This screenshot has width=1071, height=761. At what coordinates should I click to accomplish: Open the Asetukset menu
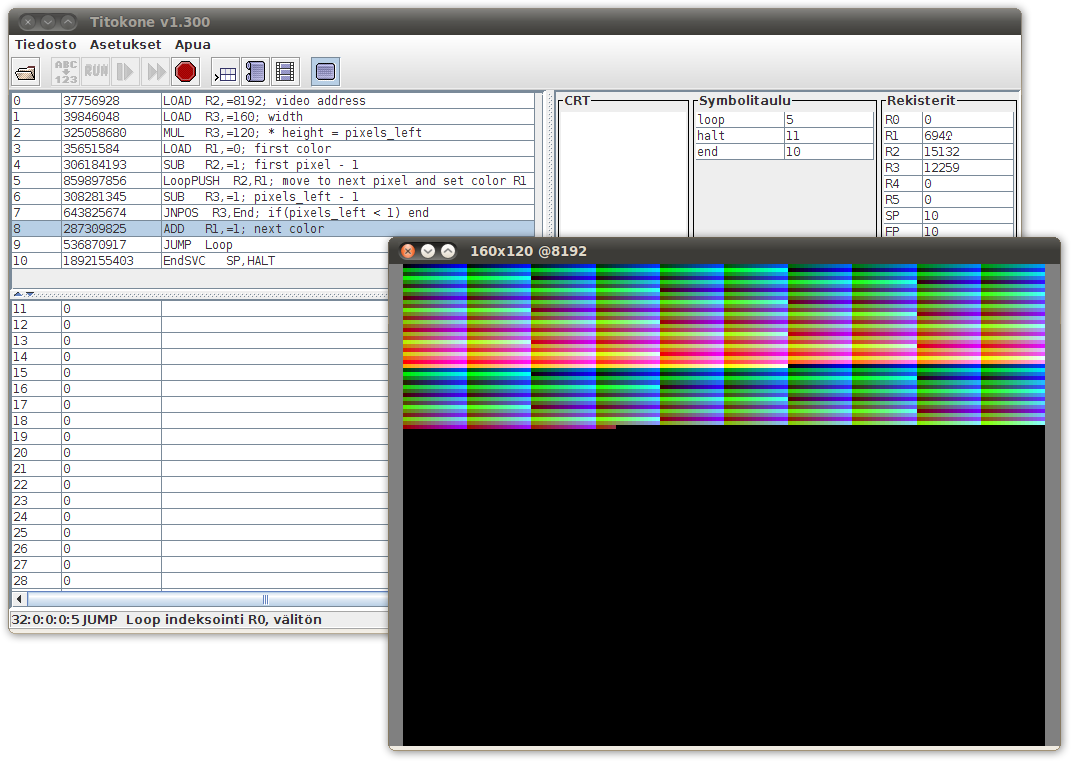pyautogui.click(x=126, y=44)
